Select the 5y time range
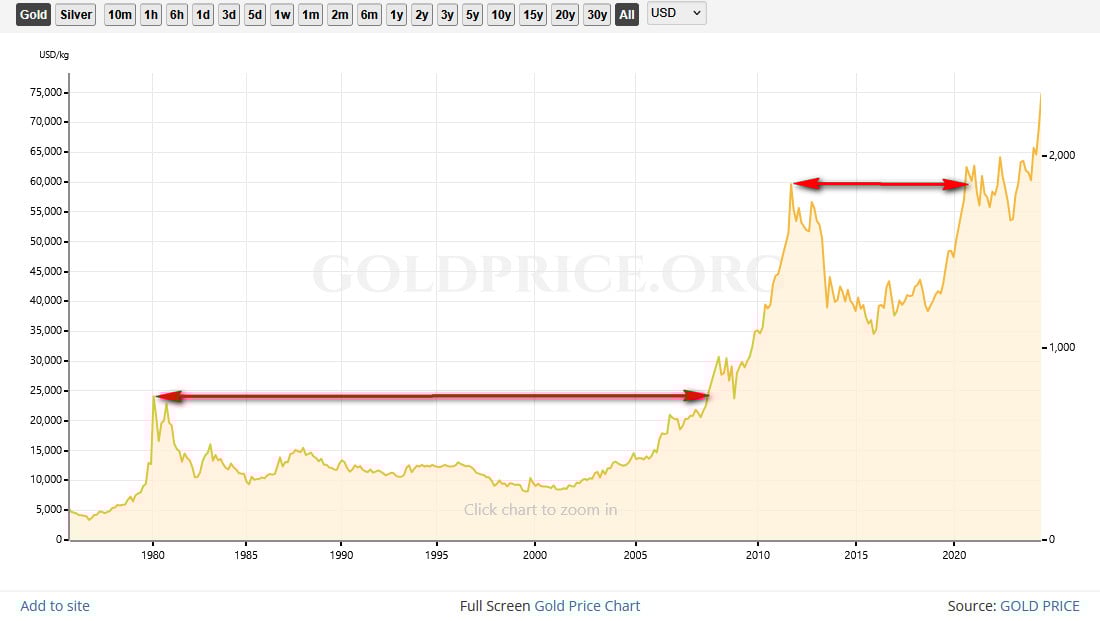This screenshot has width=1100, height=621. pos(472,15)
